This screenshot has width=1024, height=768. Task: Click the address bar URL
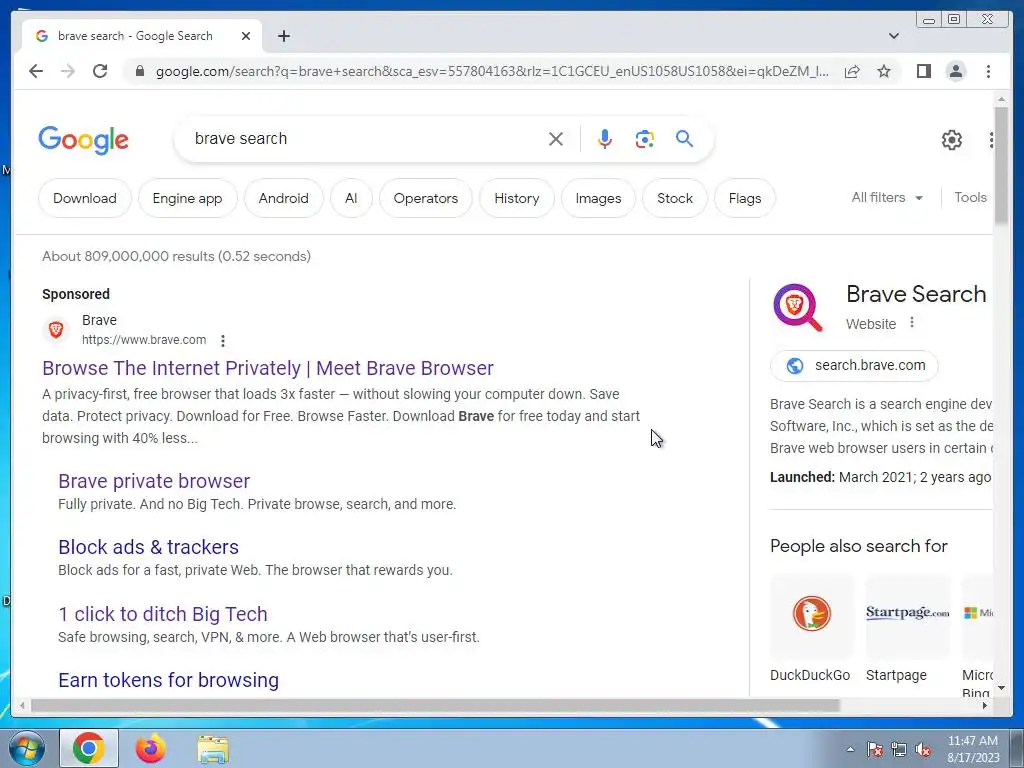[x=492, y=71]
